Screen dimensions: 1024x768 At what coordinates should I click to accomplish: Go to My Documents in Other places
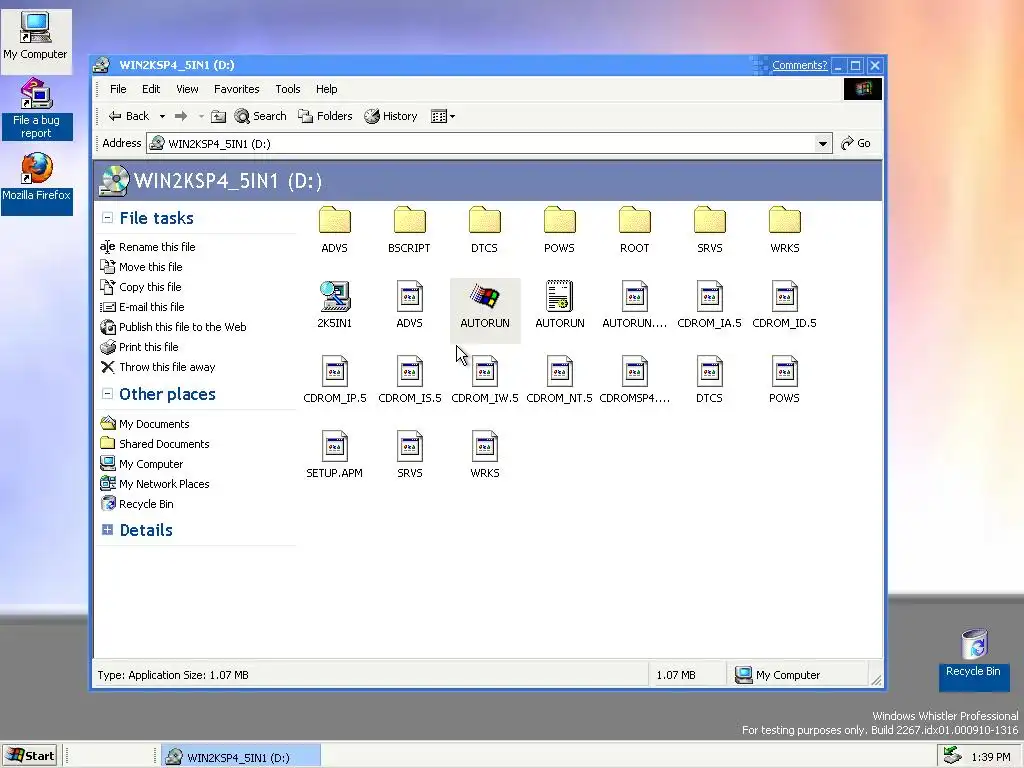144,424
